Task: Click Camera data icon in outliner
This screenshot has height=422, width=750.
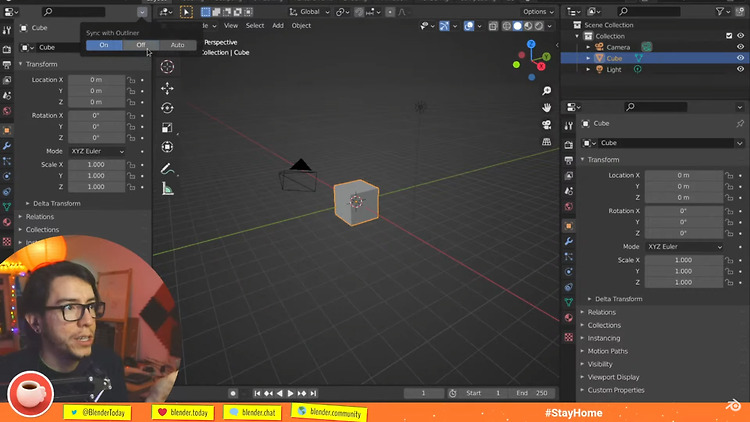Action: pos(647,47)
